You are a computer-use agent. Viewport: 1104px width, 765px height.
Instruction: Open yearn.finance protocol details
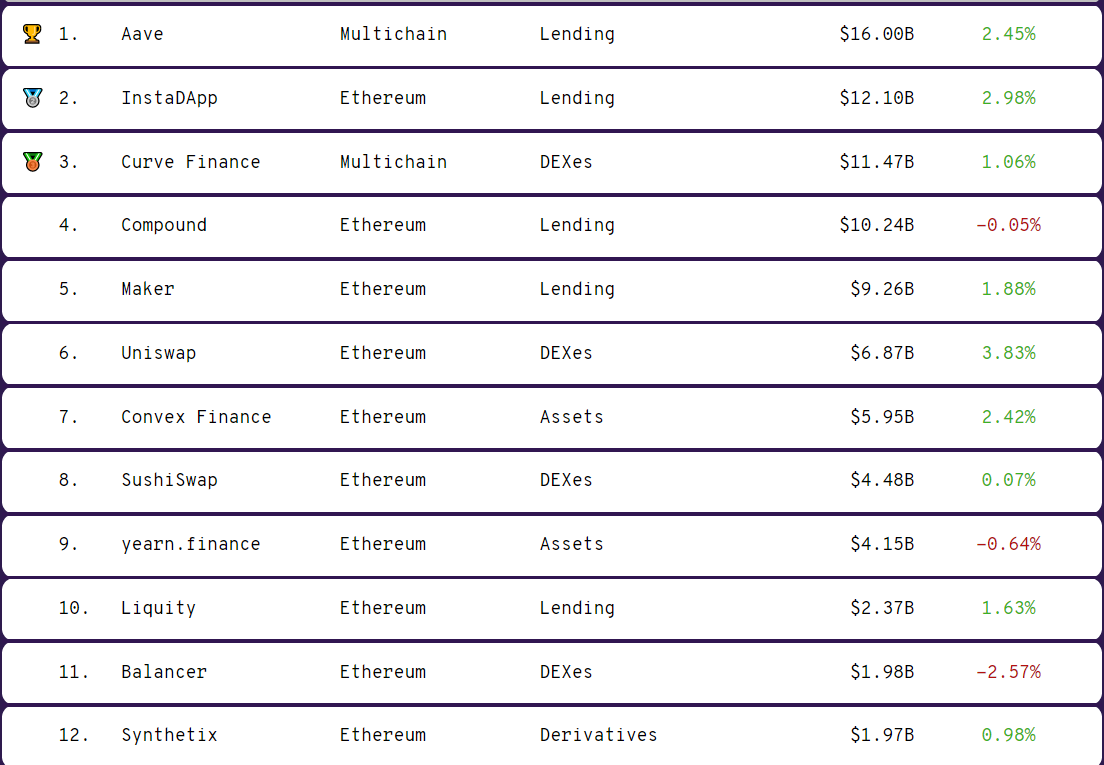pos(552,545)
